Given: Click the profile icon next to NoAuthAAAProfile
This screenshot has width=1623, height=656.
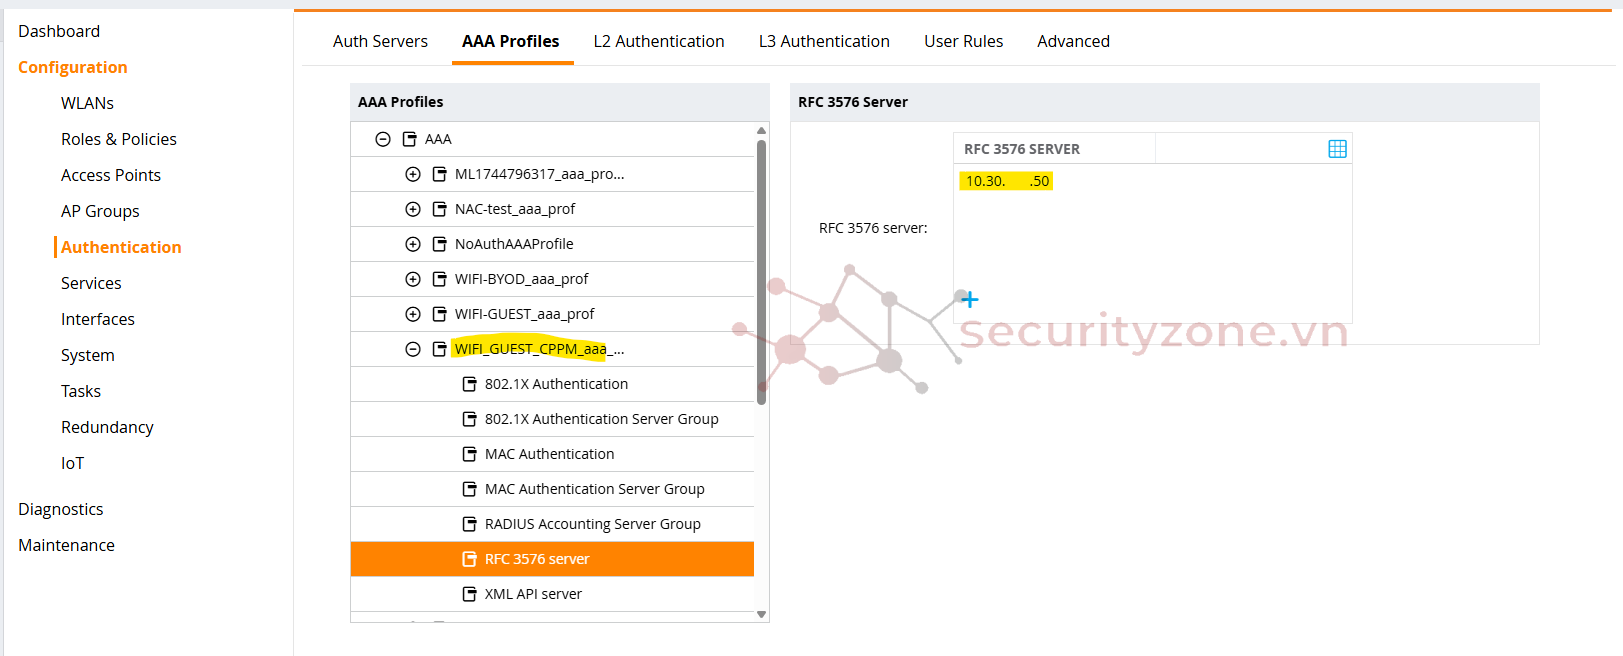Looking at the screenshot, I should 439,244.
